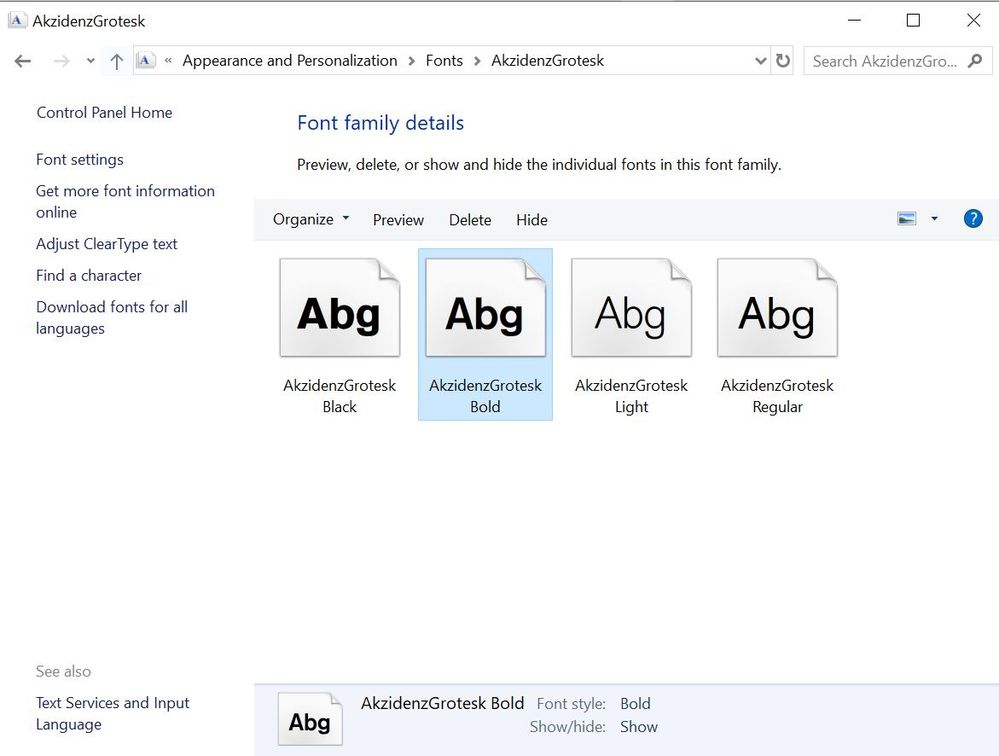The image size is (999, 756).
Task: Click 'Appearance and Personalization' in the breadcrumb
Action: pos(290,61)
